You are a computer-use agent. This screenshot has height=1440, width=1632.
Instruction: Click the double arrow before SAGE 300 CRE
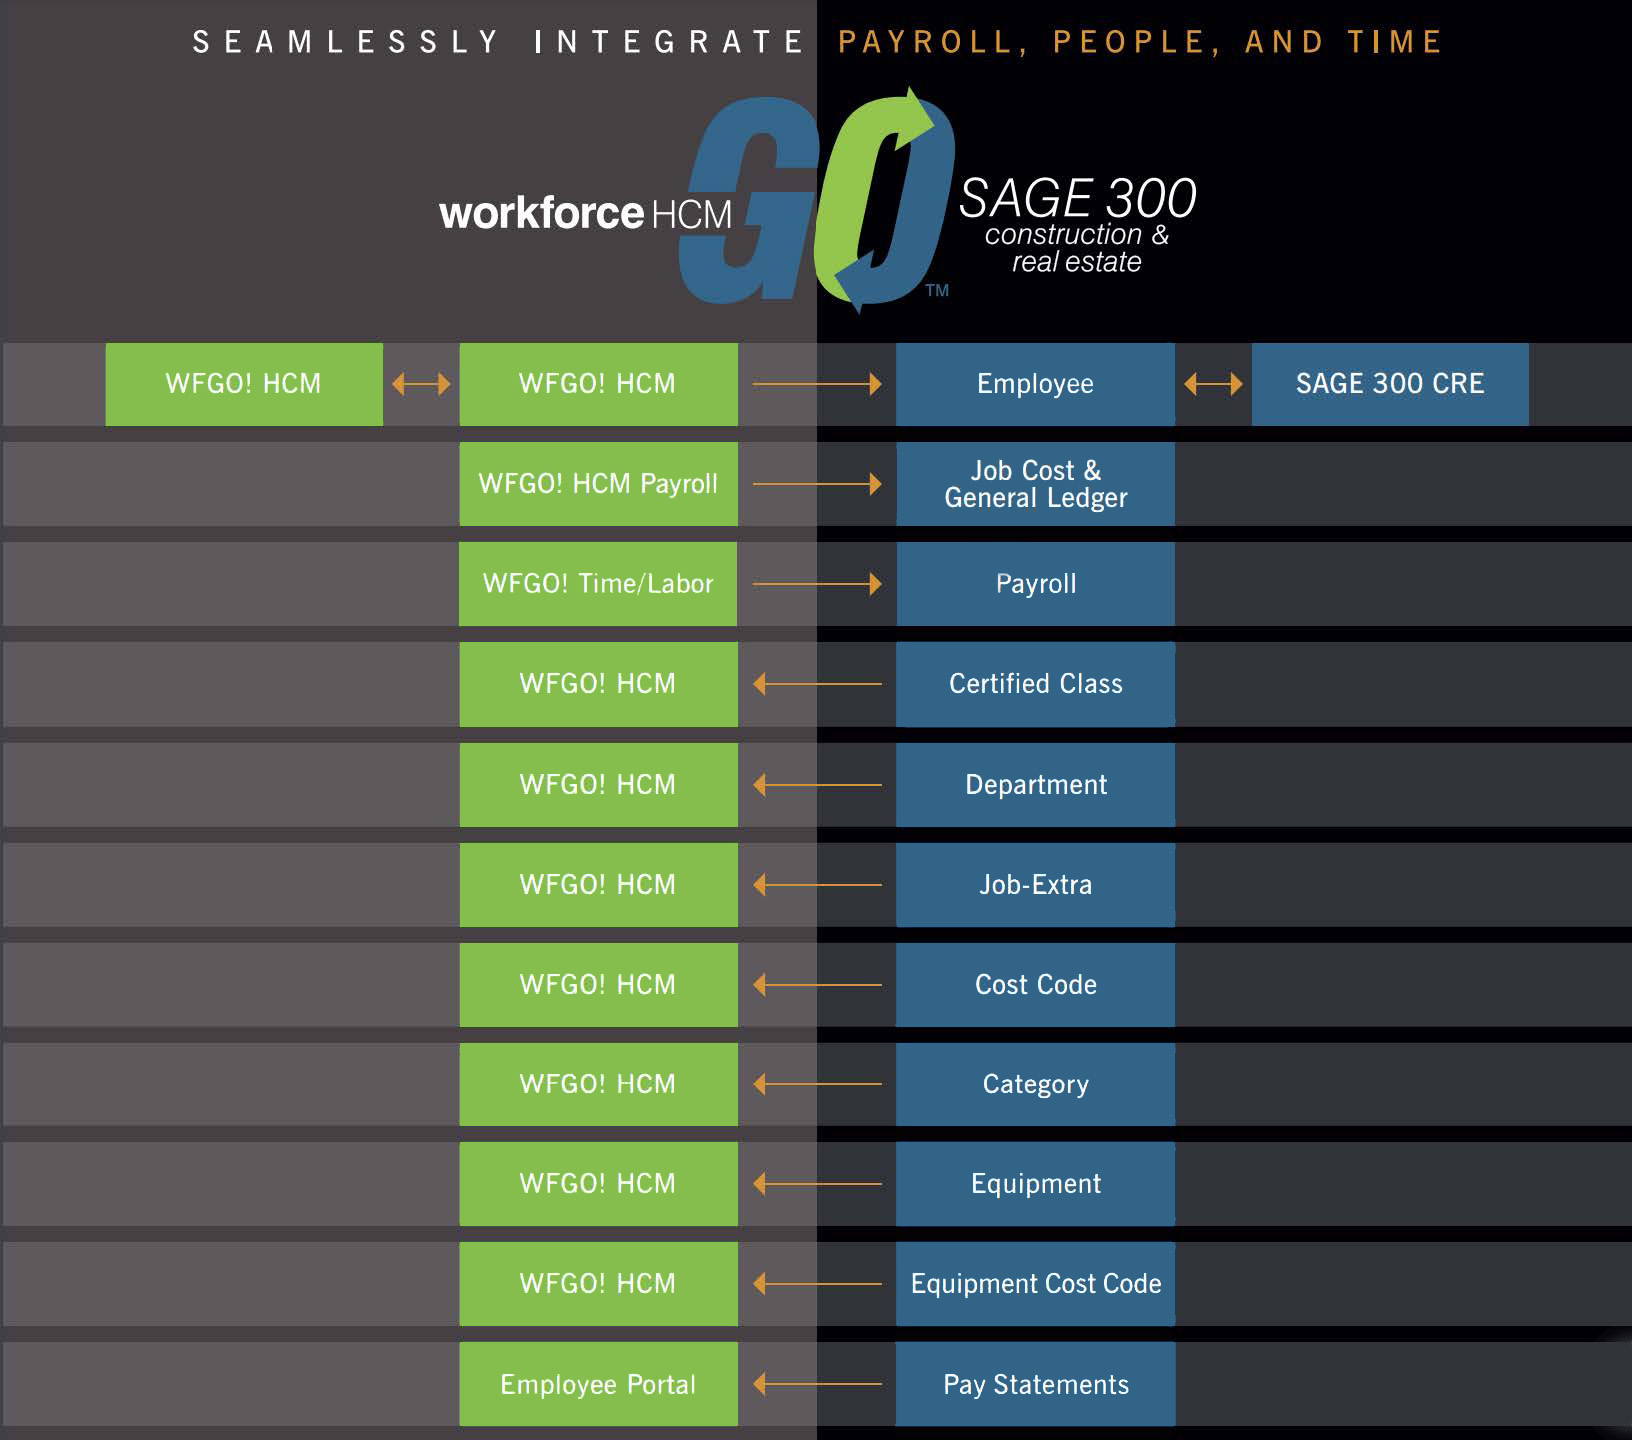[1213, 384]
